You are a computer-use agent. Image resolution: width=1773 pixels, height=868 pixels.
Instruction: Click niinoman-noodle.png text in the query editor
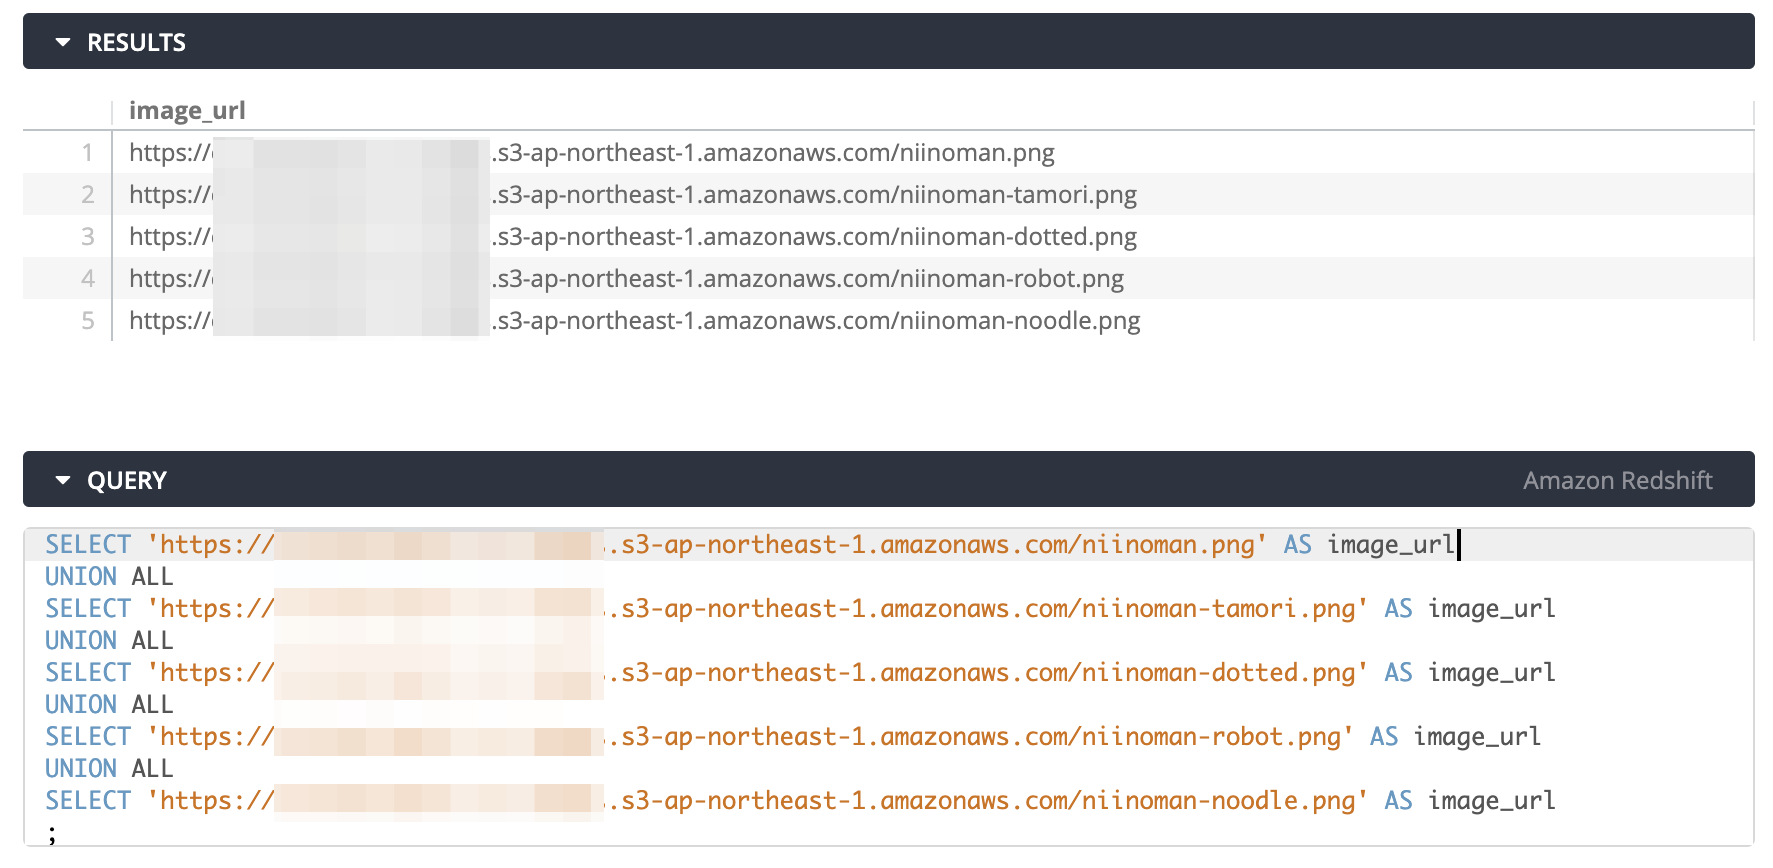click(1218, 800)
